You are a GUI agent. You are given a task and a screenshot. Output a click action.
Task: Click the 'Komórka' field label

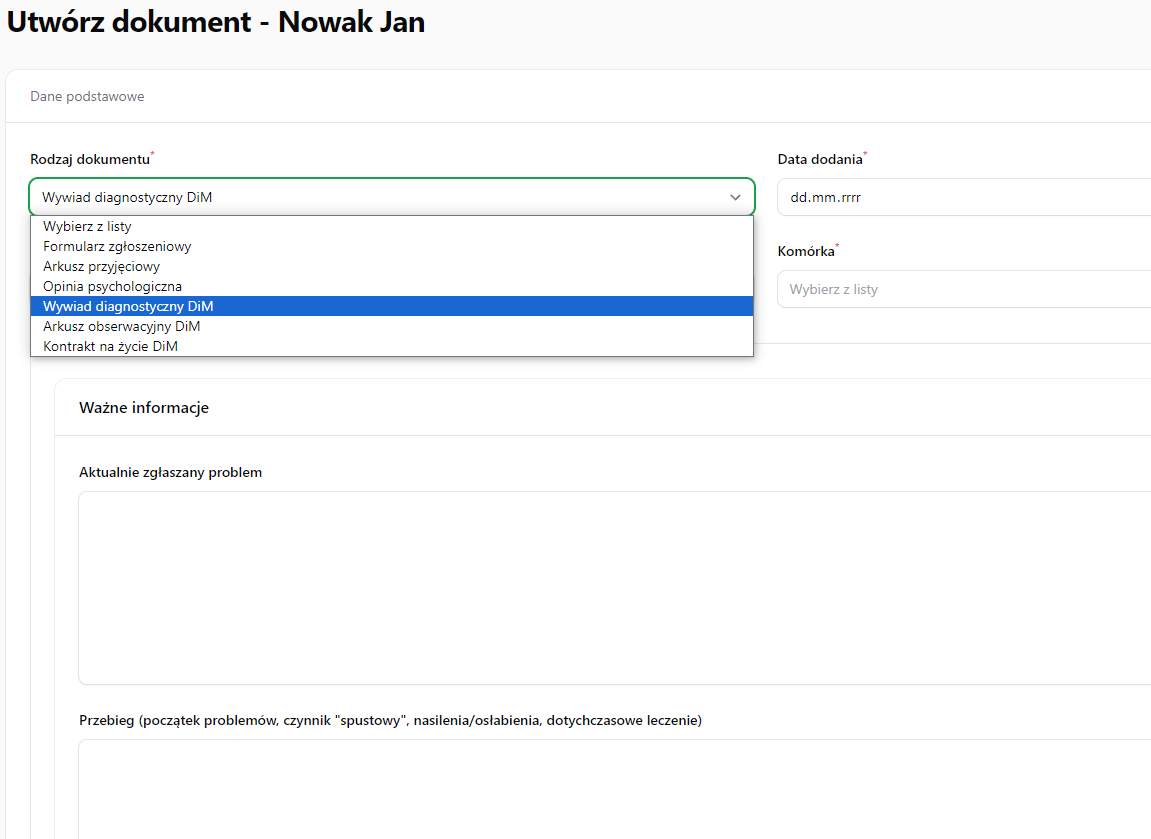coord(805,252)
